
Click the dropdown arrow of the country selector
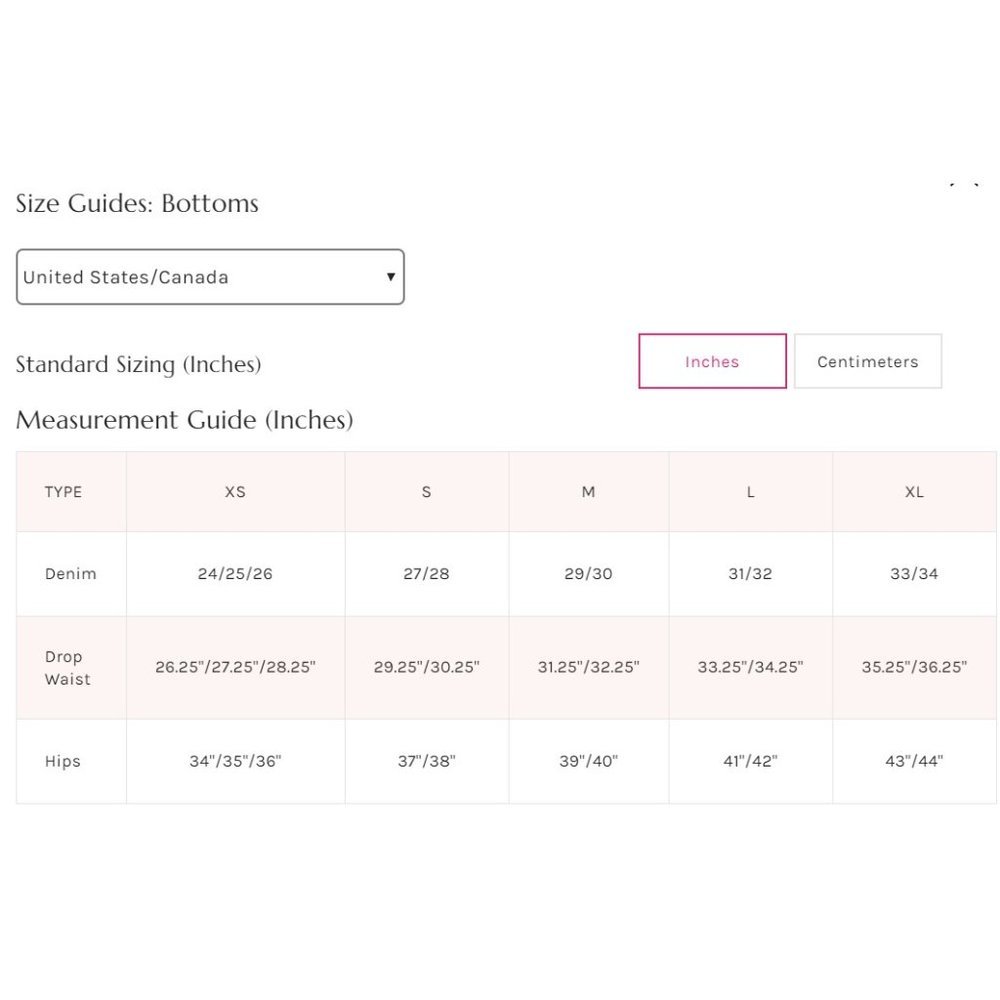coord(390,277)
